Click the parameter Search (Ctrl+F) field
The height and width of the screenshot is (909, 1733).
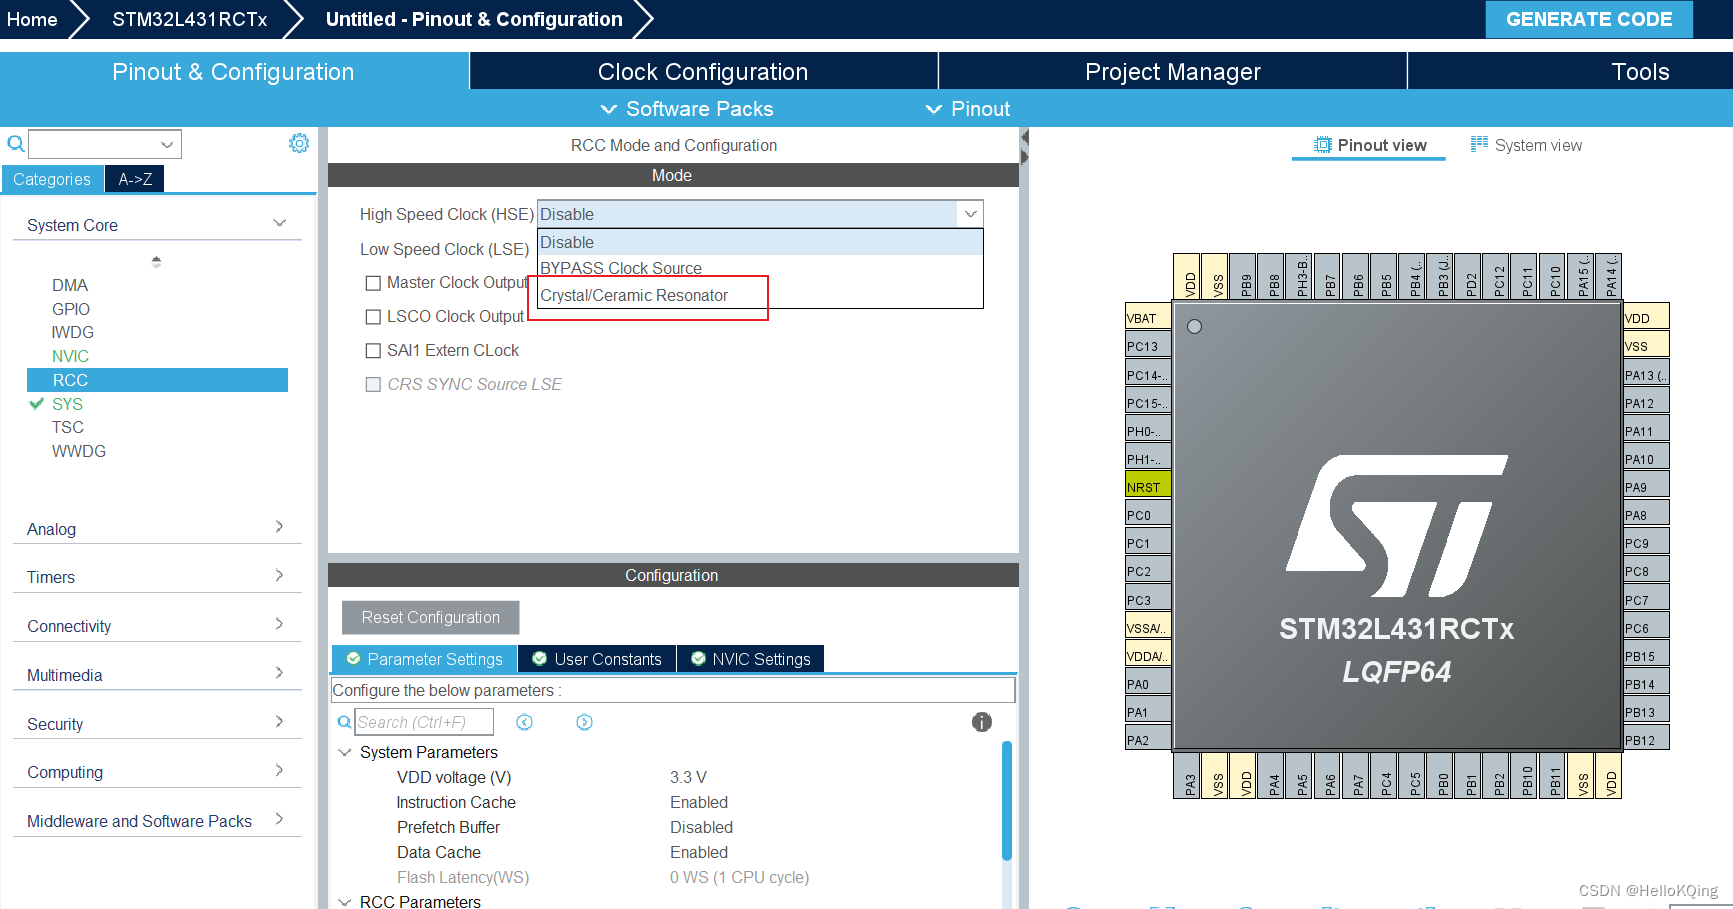pos(424,722)
